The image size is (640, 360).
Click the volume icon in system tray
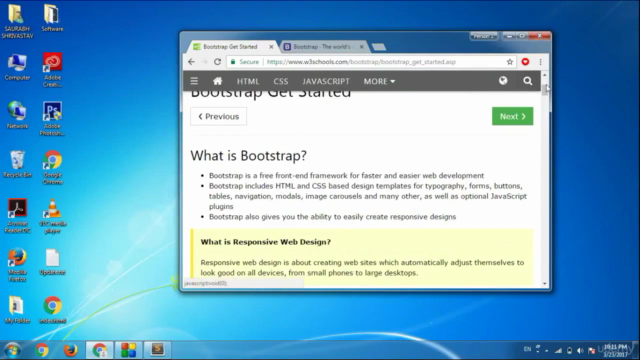(580, 351)
